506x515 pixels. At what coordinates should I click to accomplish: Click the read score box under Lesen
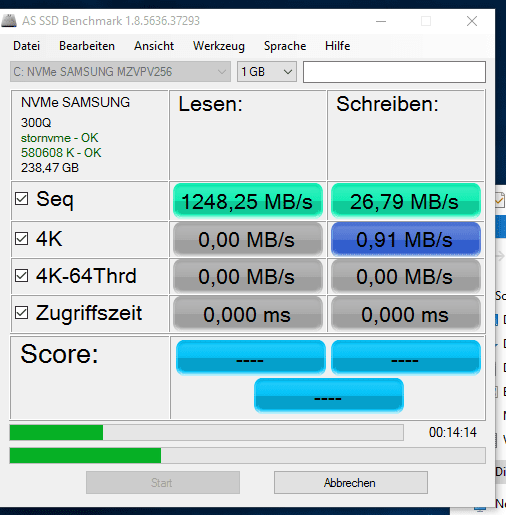(251, 357)
